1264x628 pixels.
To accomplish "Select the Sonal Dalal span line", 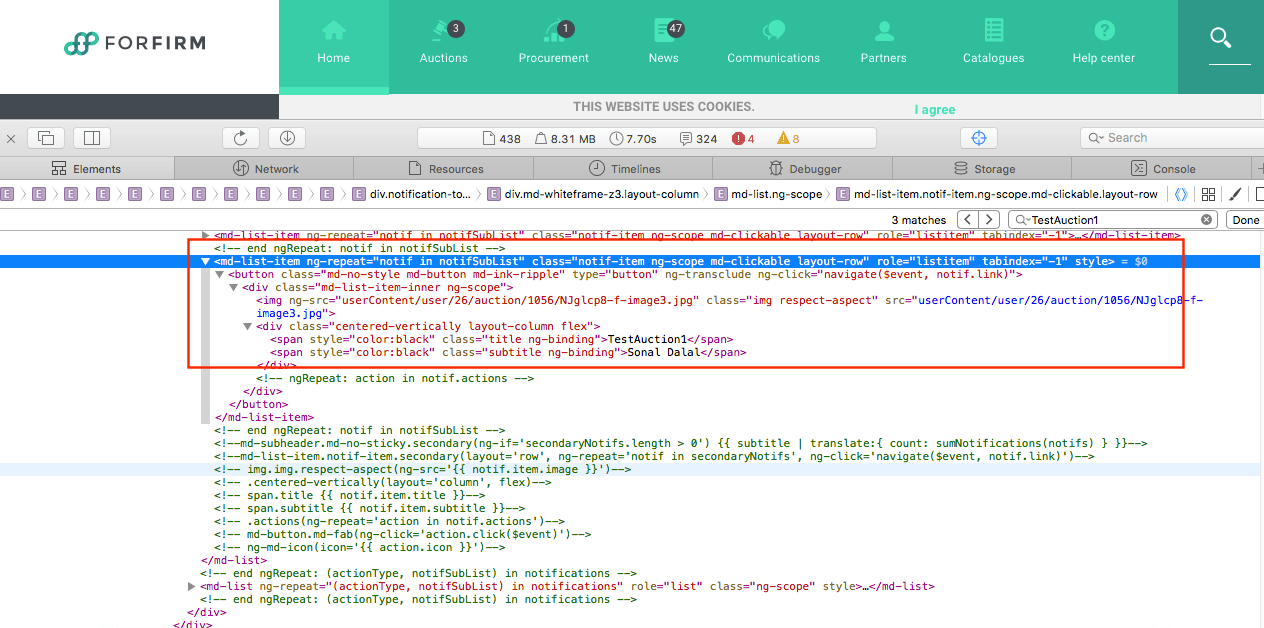I will 508,352.
